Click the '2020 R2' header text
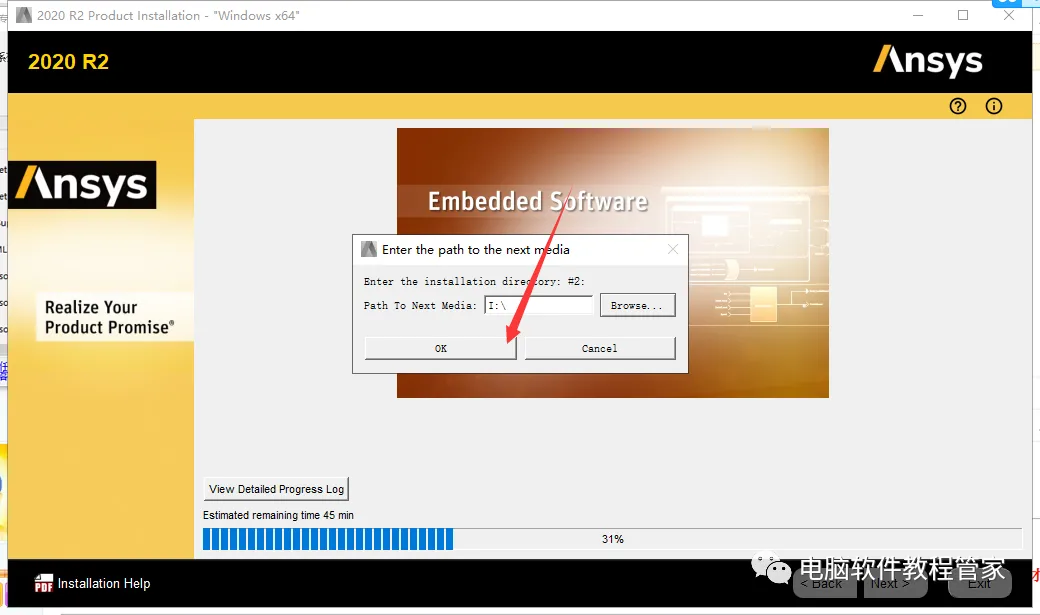Image resolution: width=1040 pixels, height=615 pixels. point(68,62)
